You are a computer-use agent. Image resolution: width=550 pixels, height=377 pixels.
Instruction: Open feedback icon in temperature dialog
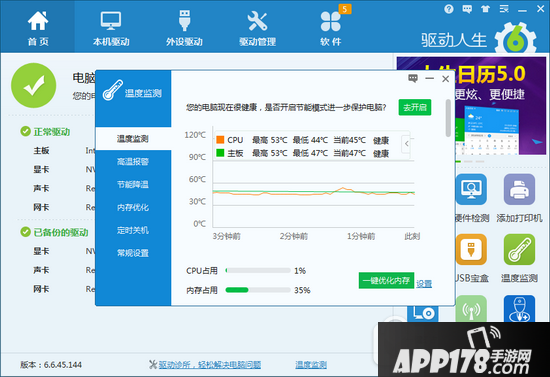pyautogui.click(x=413, y=79)
